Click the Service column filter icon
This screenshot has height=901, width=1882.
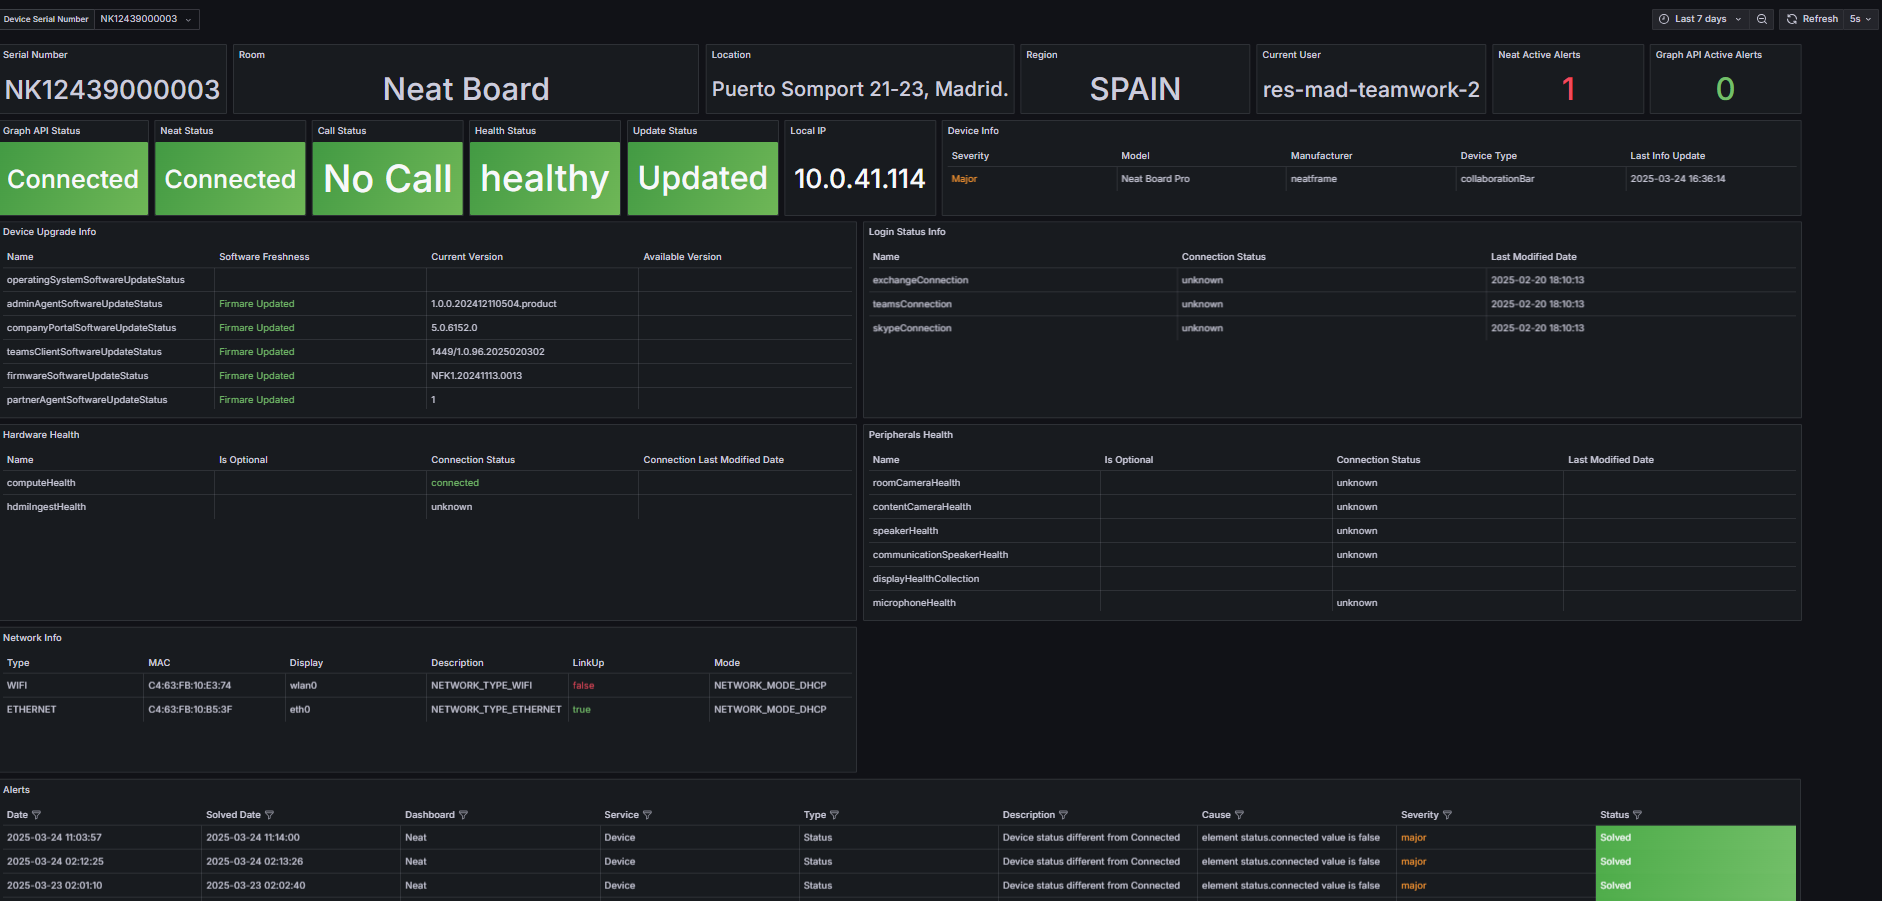point(648,815)
